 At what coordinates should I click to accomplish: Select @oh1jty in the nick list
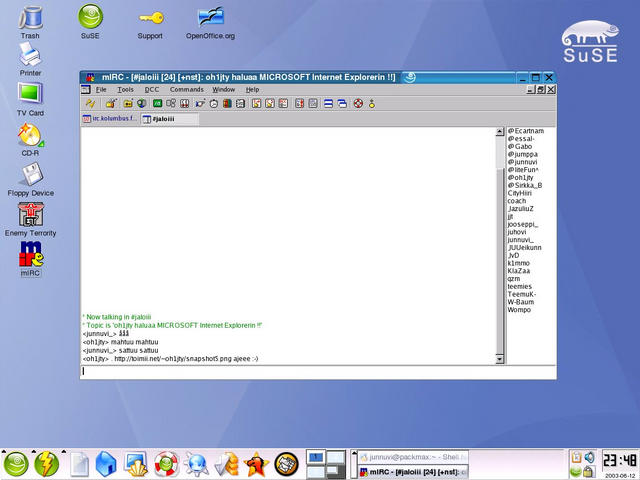[x=520, y=178]
